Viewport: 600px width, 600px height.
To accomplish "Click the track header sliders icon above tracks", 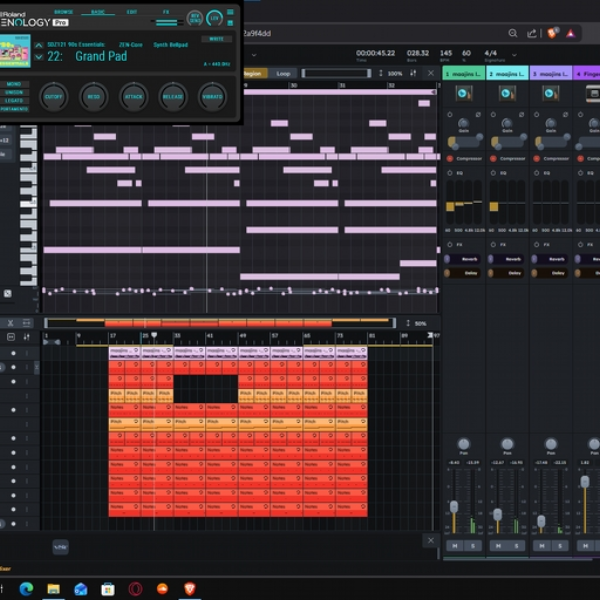I will 26,337.
